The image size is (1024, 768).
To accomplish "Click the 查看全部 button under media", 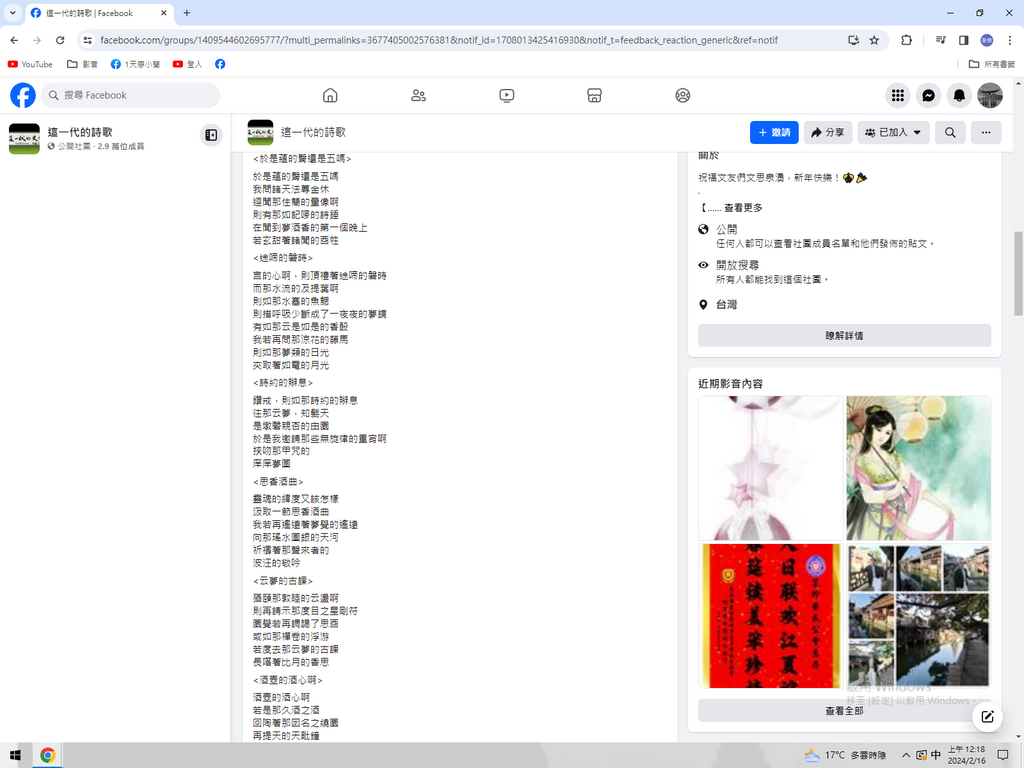I will [x=843, y=710].
